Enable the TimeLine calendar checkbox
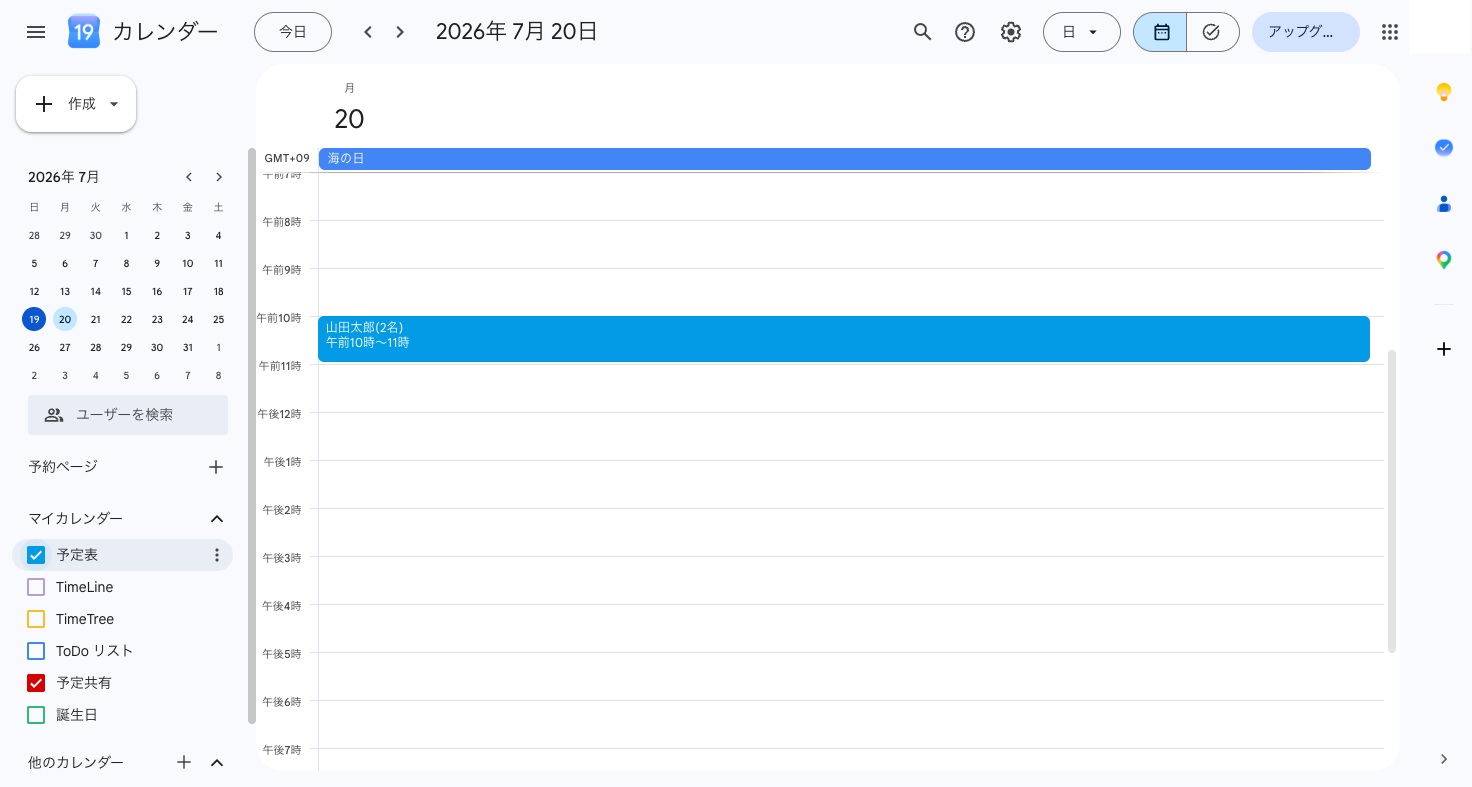1472x787 pixels. pyautogui.click(x=36, y=587)
